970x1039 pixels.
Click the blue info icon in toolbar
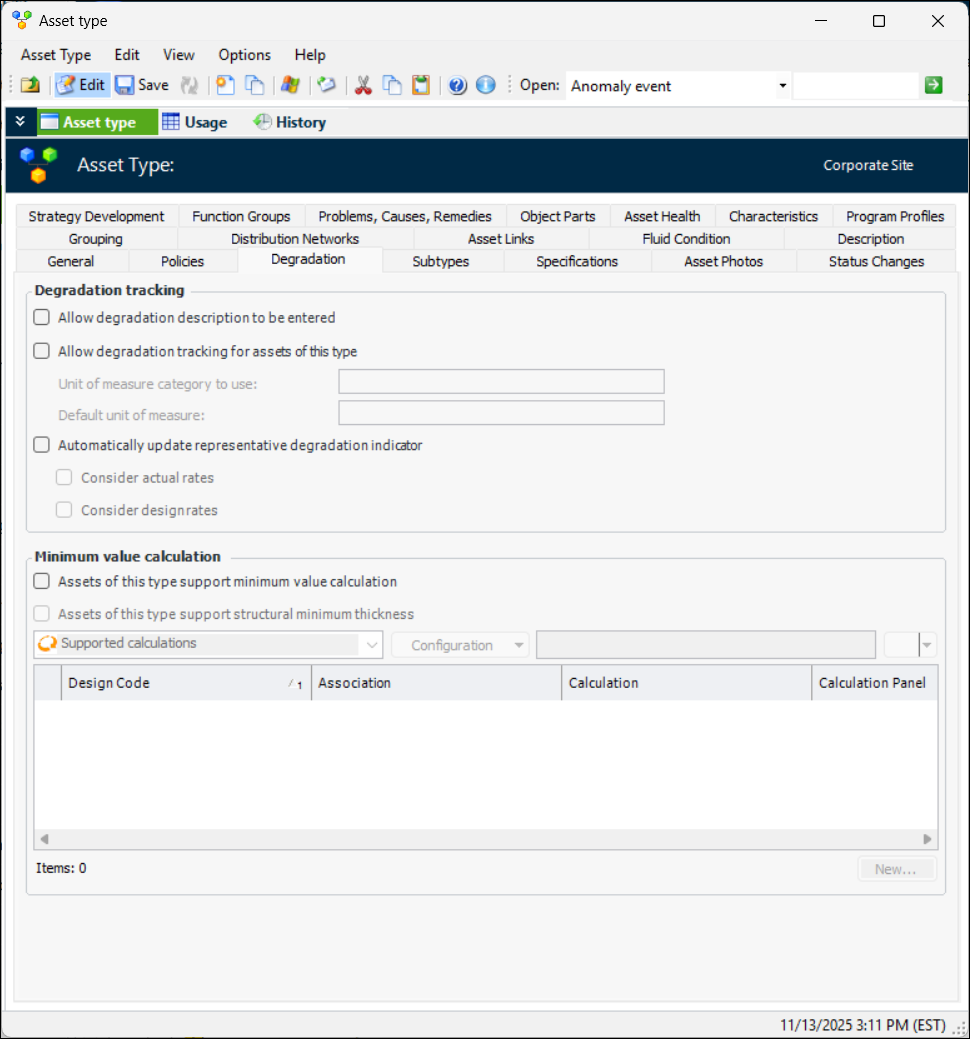click(486, 86)
